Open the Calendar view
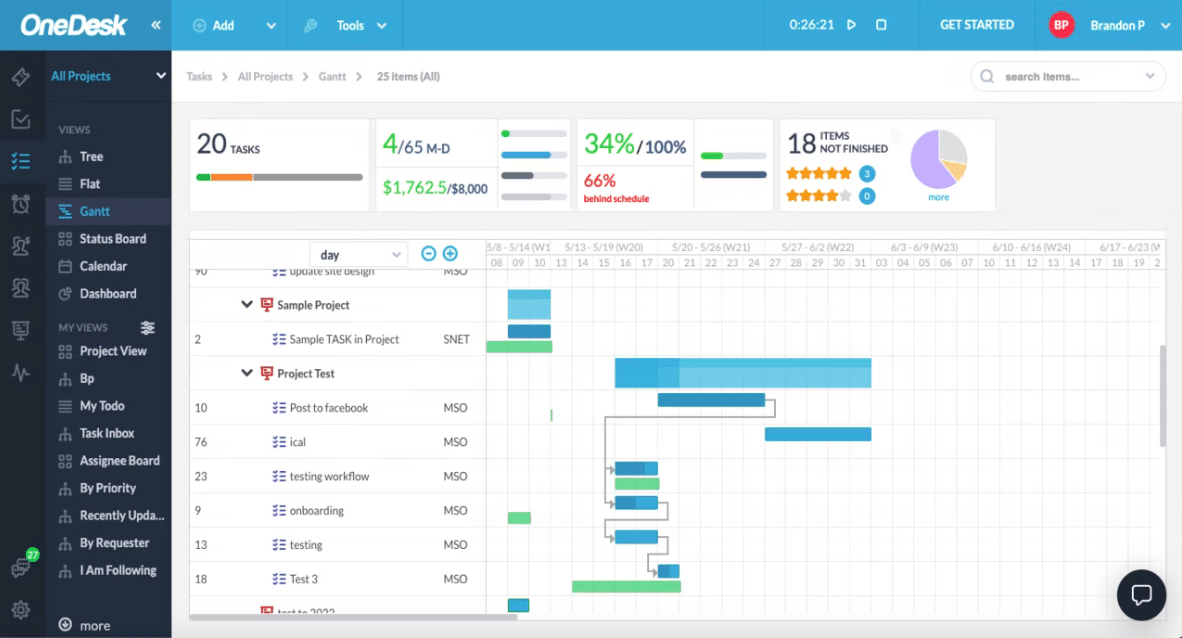The width and height of the screenshot is (1182, 638). coord(103,266)
